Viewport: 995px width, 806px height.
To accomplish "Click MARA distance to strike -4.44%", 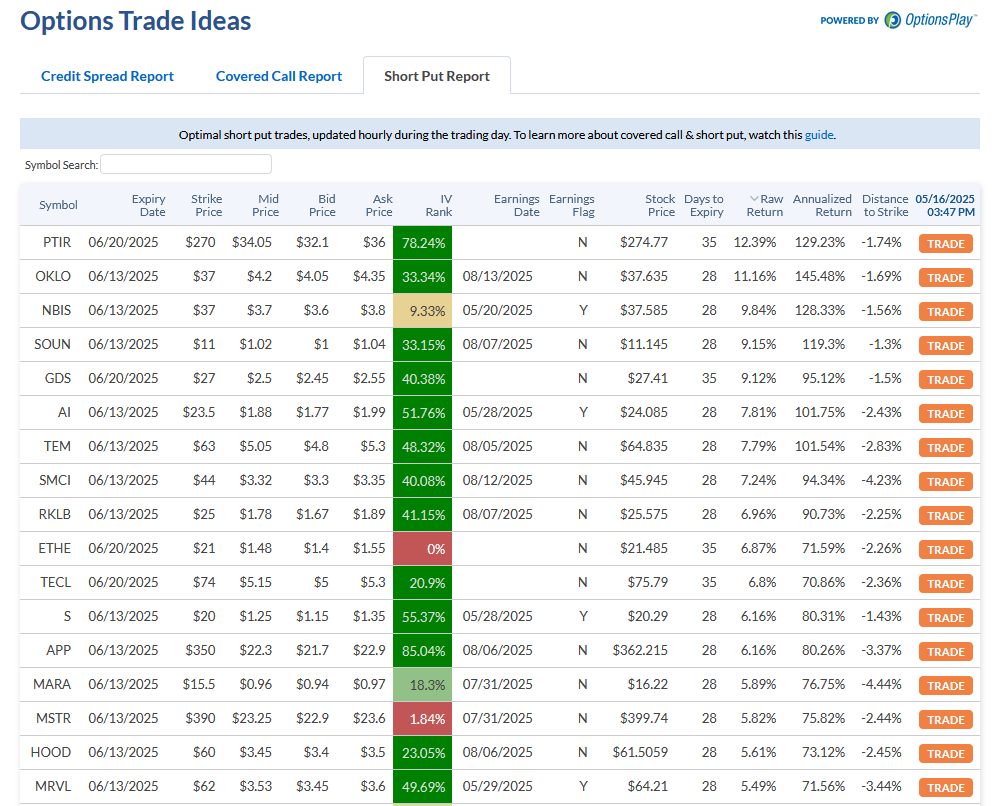I will (x=881, y=684).
